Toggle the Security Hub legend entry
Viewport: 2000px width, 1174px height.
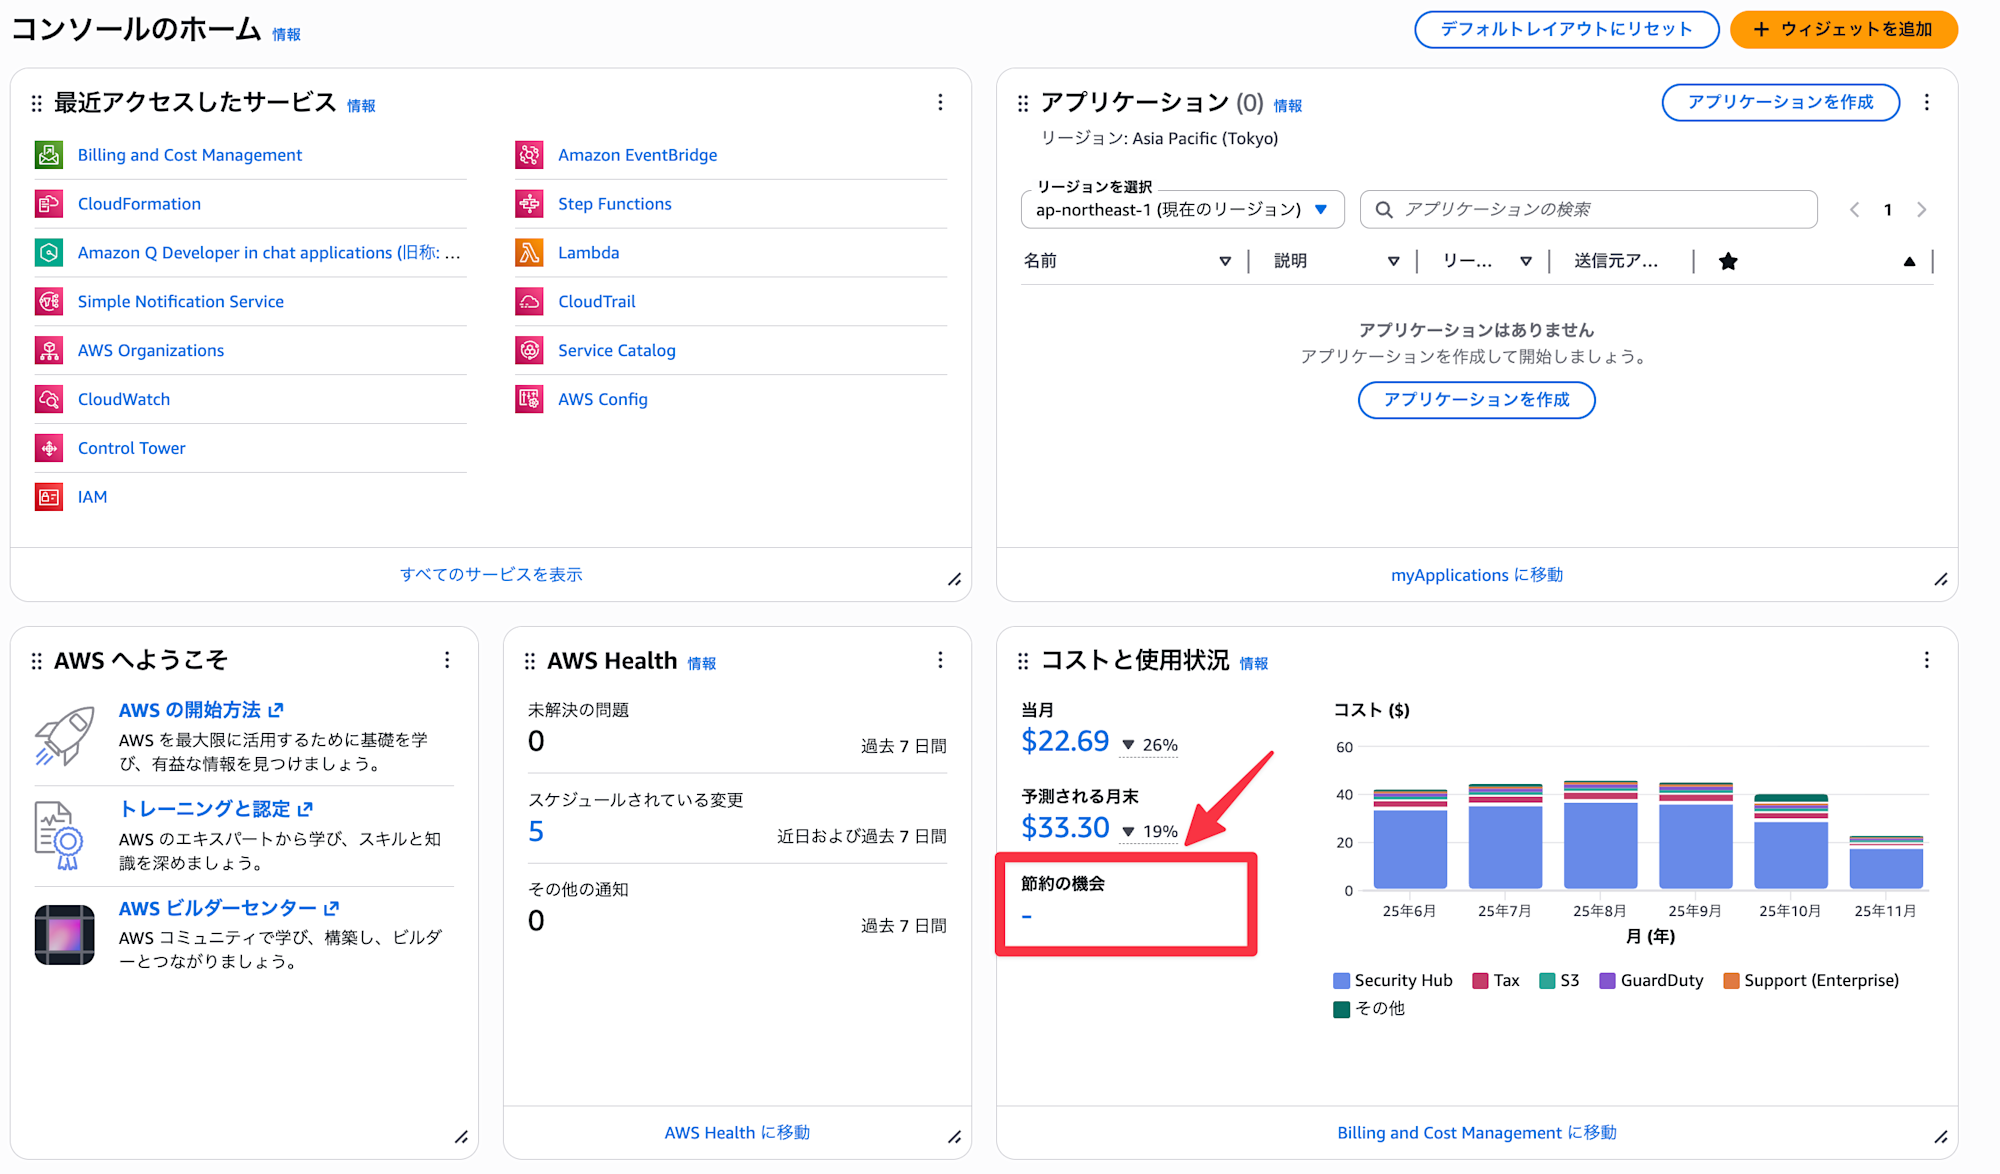(1392, 980)
